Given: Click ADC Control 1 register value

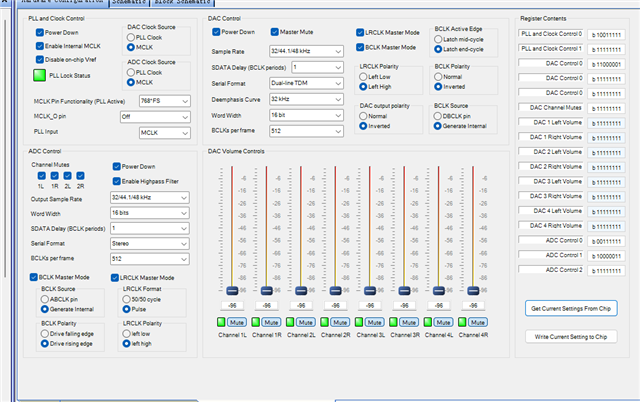Looking at the screenshot, I should click(x=607, y=256).
